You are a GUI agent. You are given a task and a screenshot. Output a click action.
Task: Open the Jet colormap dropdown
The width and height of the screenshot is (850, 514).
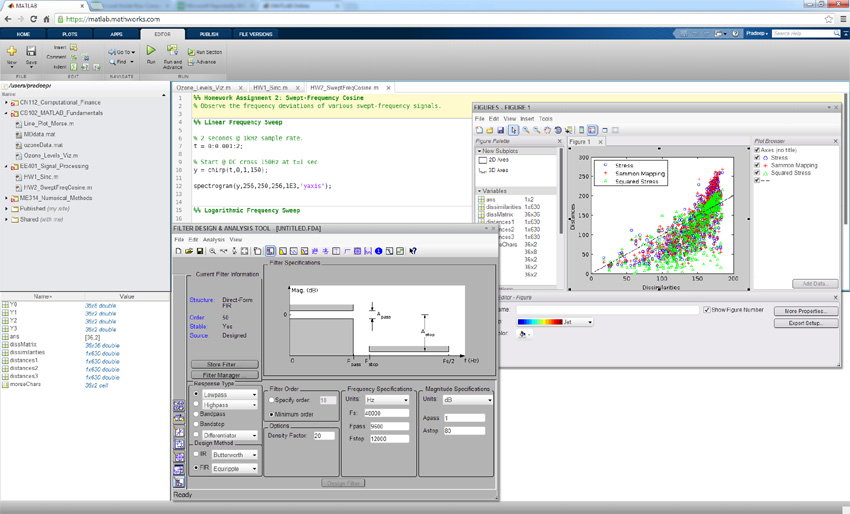pyautogui.click(x=590, y=322)
